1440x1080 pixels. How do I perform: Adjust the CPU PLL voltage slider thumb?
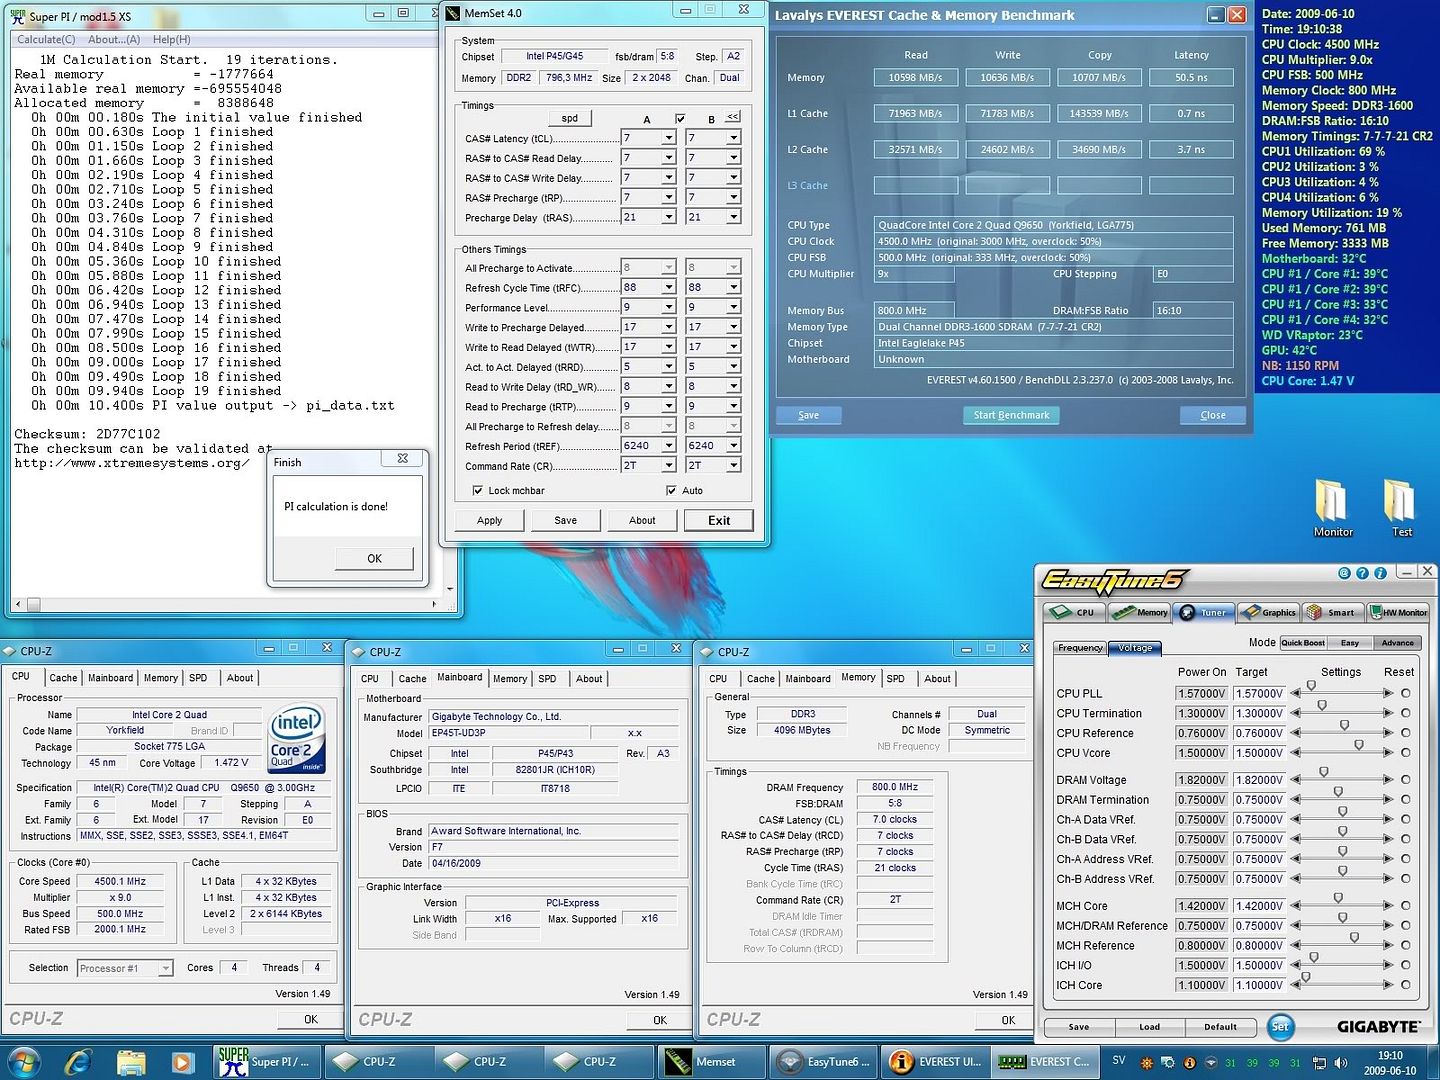(x=1311, y=687)
